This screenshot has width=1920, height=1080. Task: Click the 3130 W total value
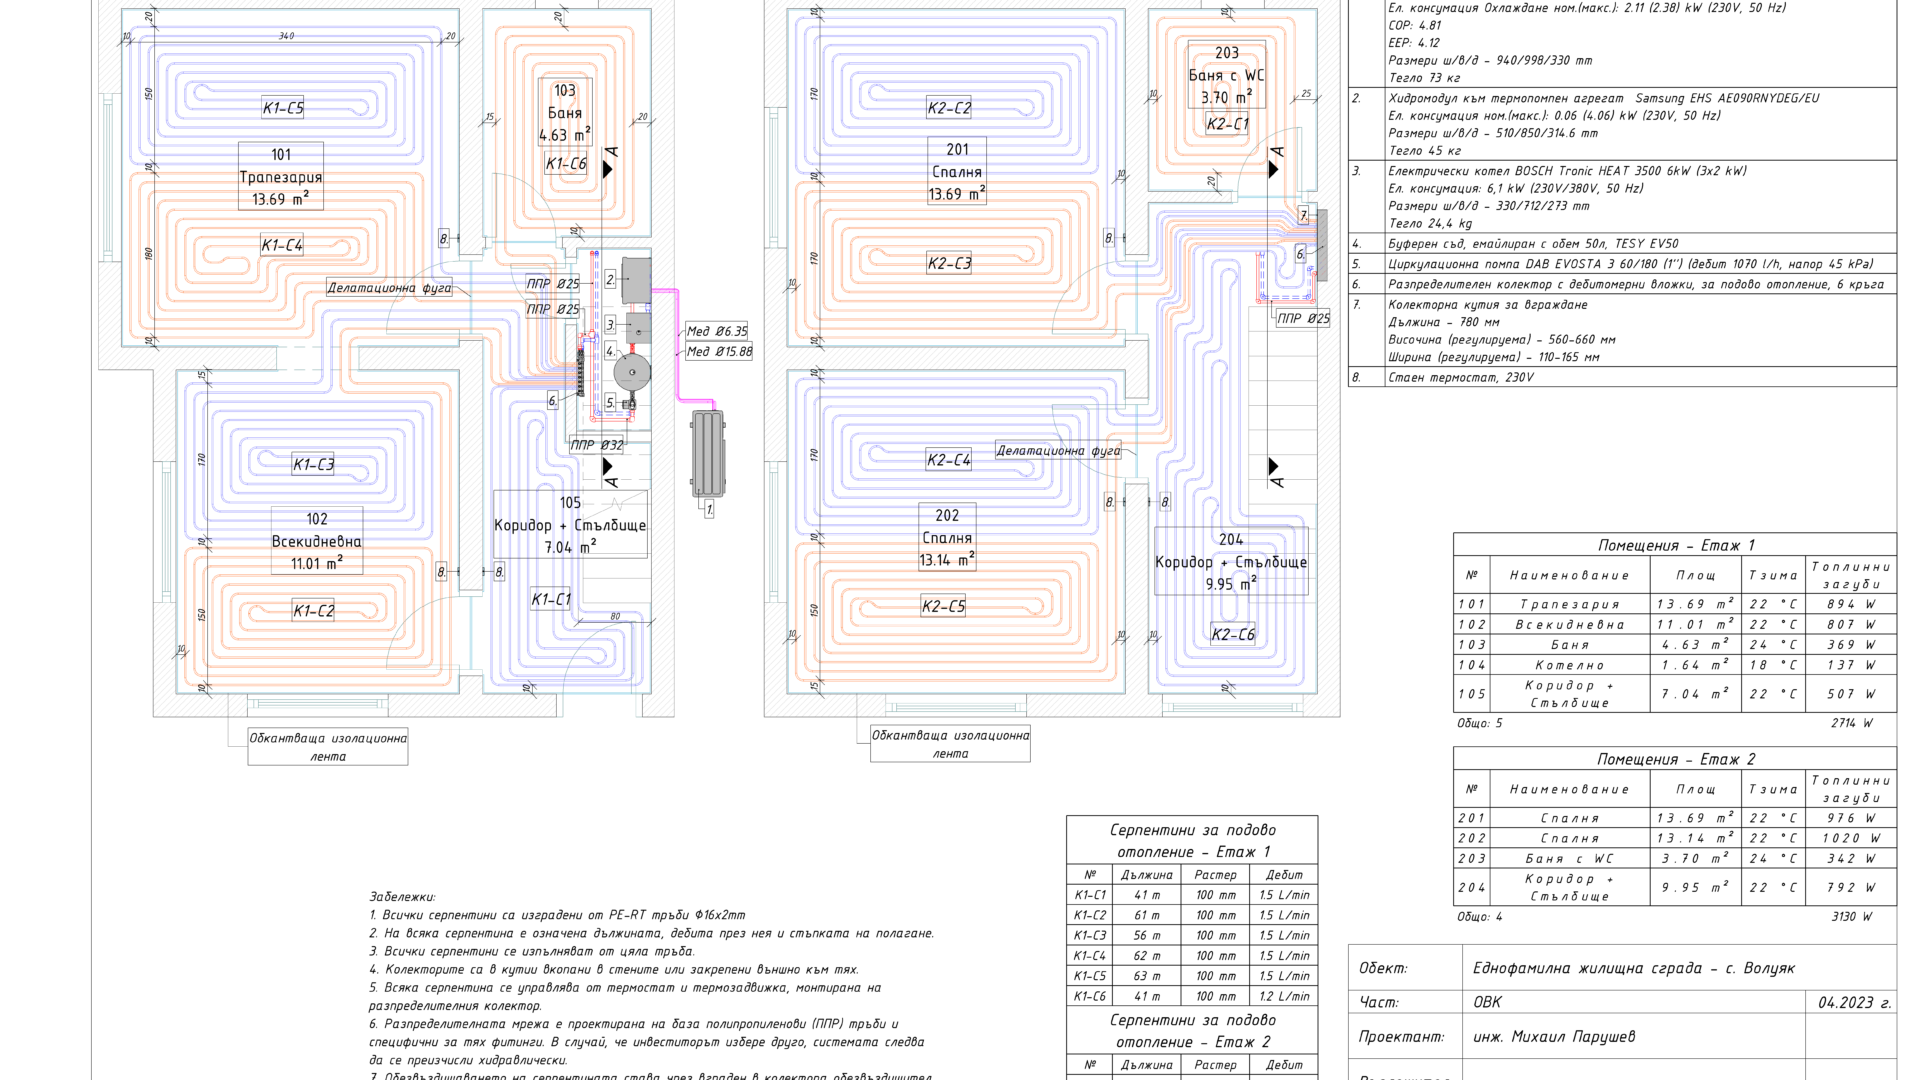(1851, 916)
